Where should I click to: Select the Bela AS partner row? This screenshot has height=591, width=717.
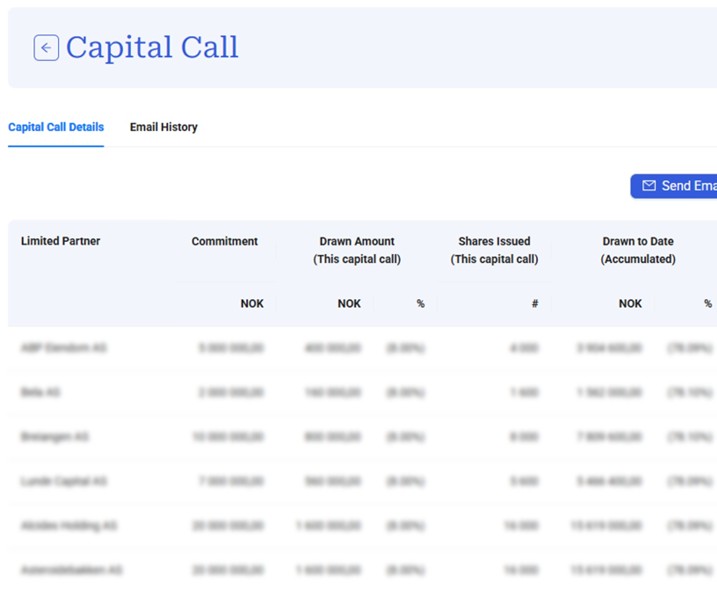(41, 393)
